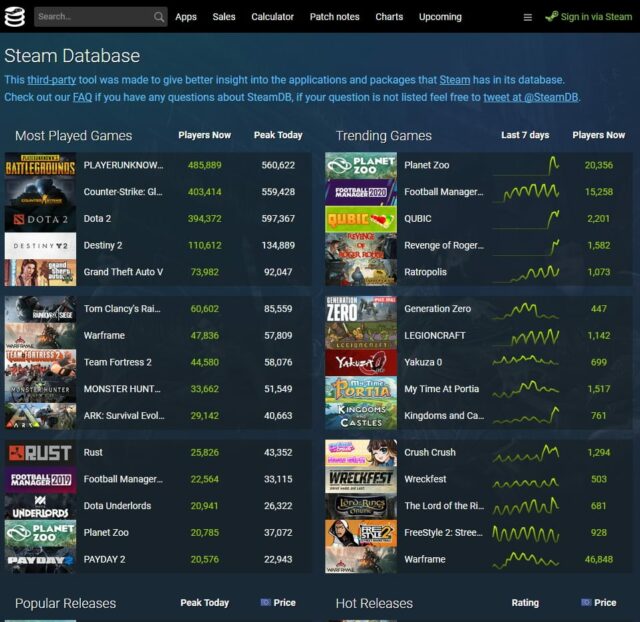Select the Planet Zoo trending thumbnail

point(360,166)
